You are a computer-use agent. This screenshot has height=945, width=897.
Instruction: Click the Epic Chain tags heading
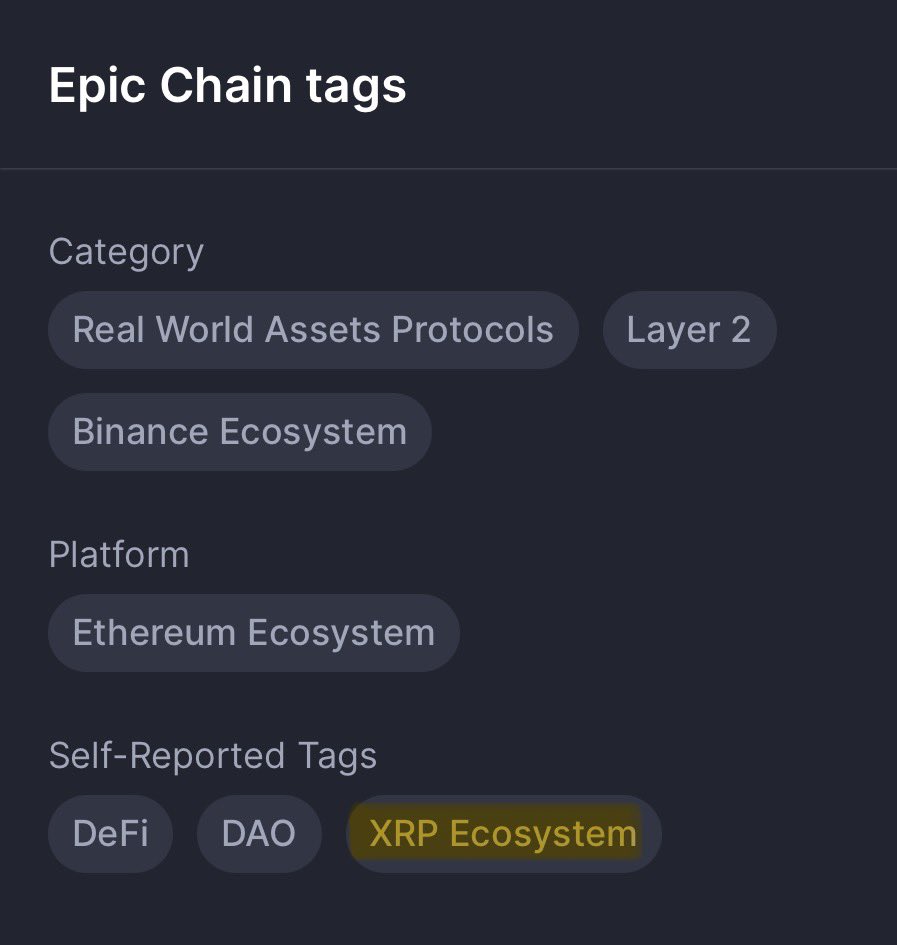click(228, 86)
